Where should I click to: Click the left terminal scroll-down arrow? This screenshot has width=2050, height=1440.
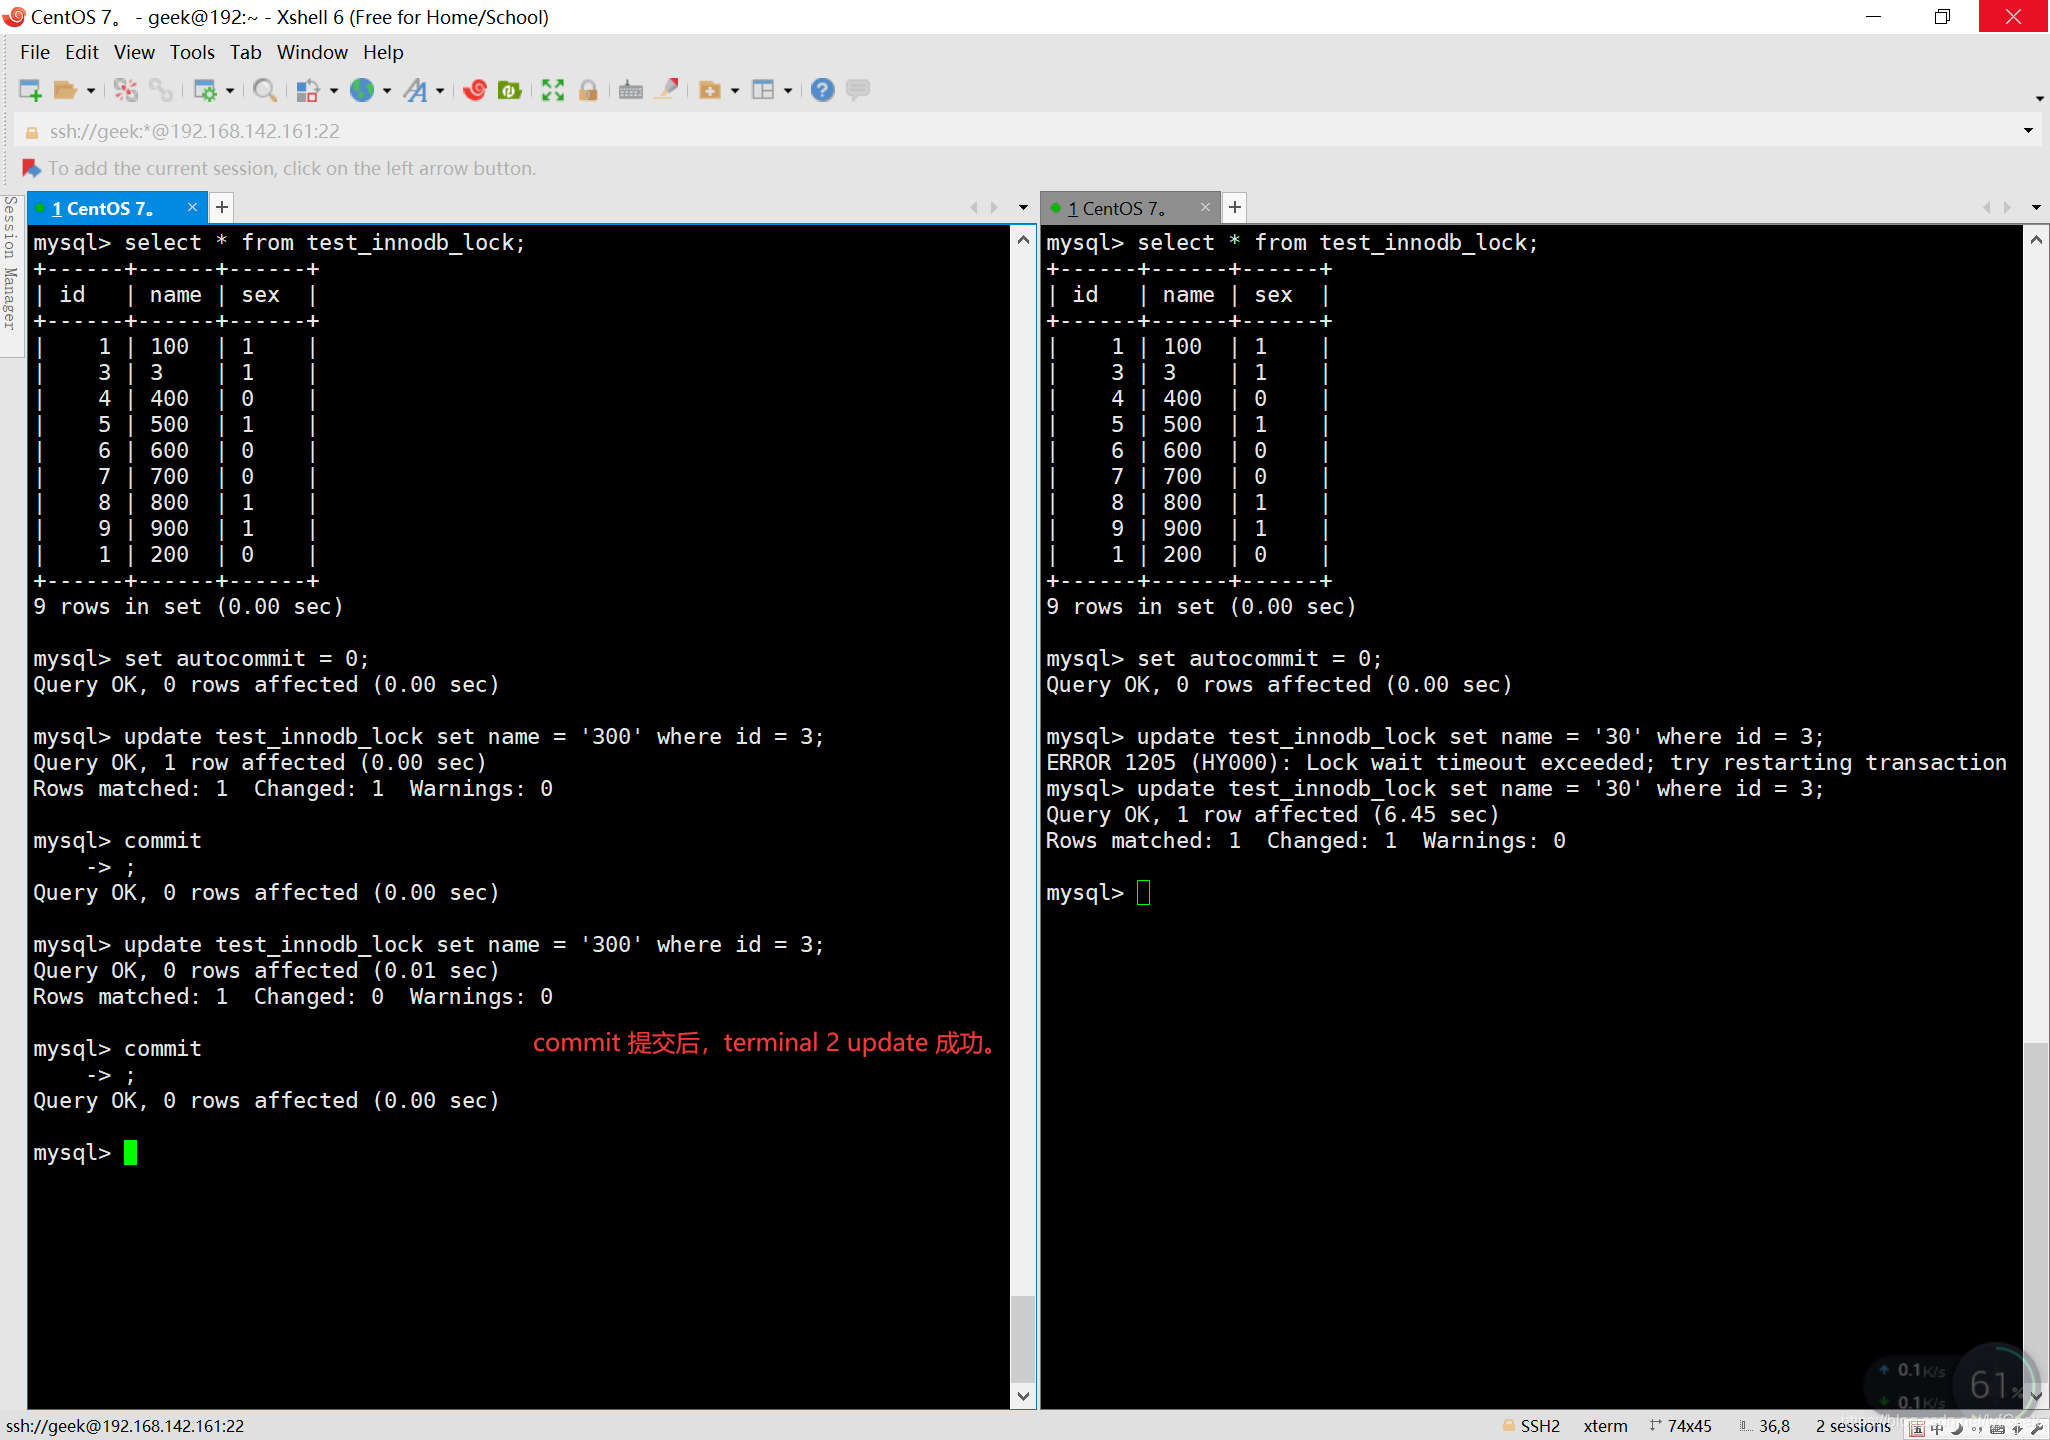click(x=1023, y=1396)
